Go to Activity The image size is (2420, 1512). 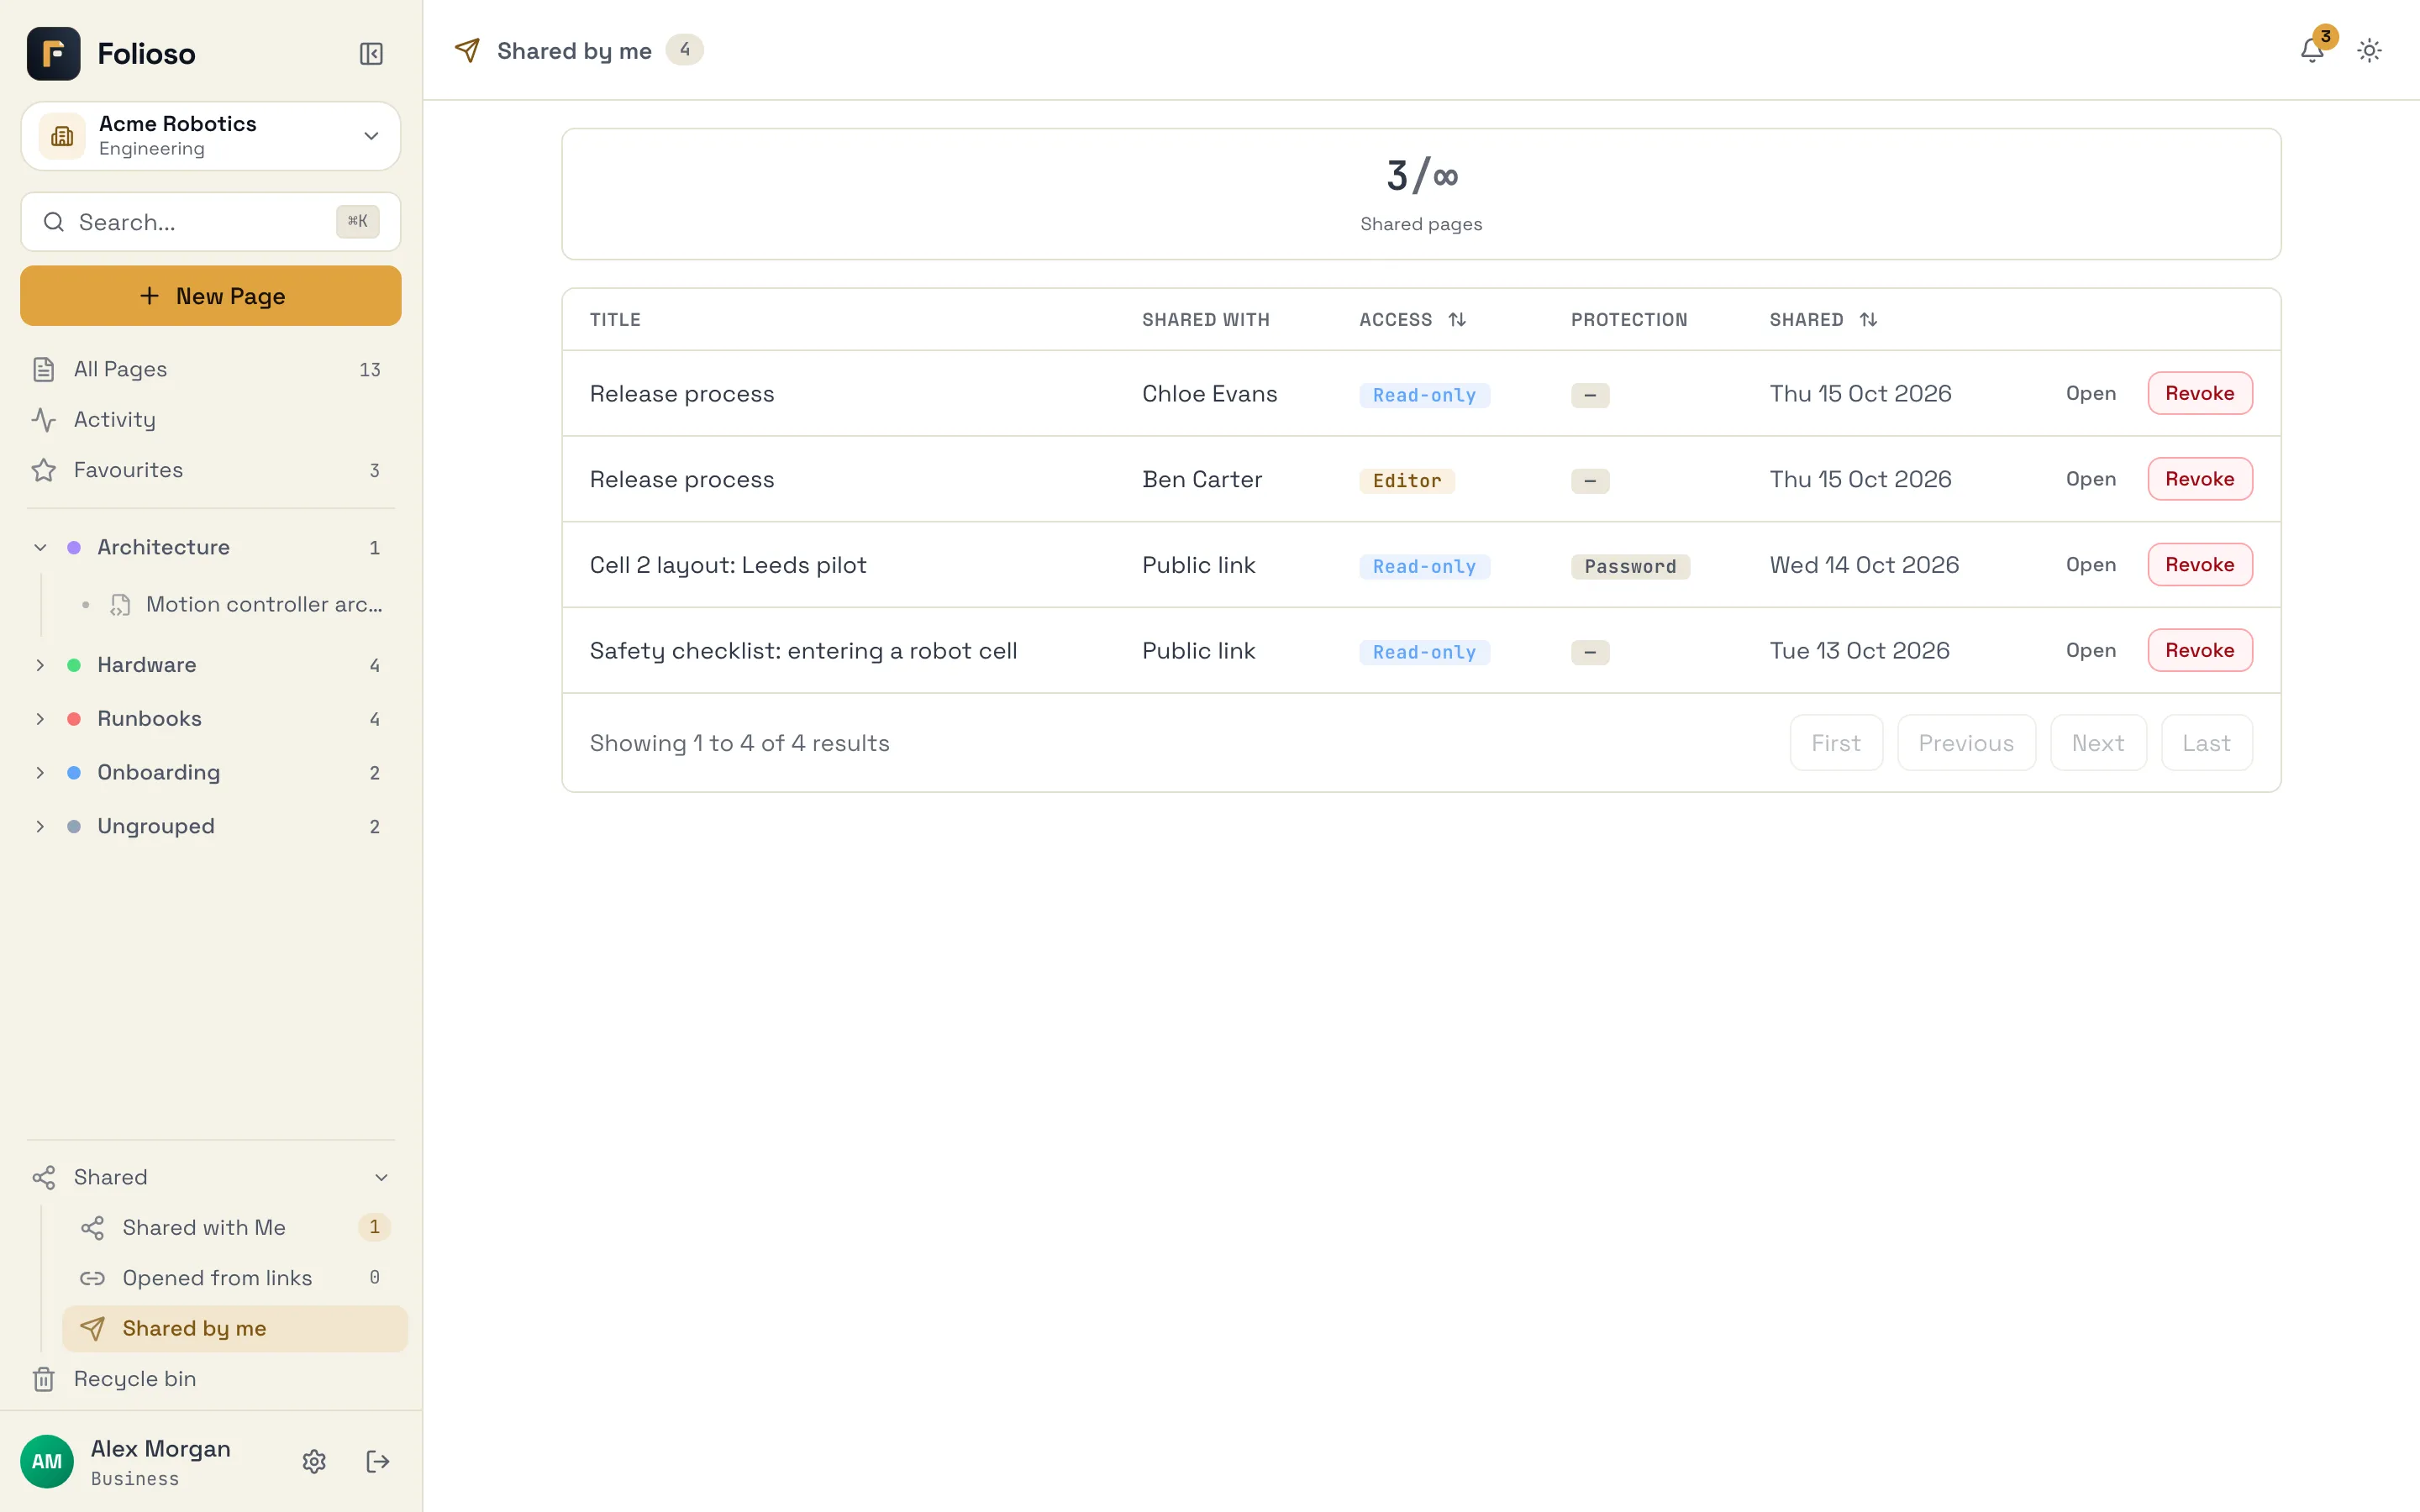[211, 420]
